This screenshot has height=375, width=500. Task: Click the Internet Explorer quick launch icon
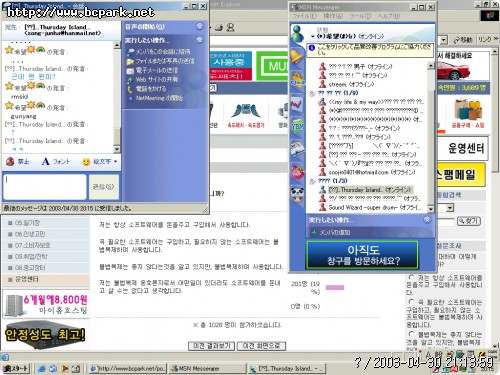click(42, 369)
